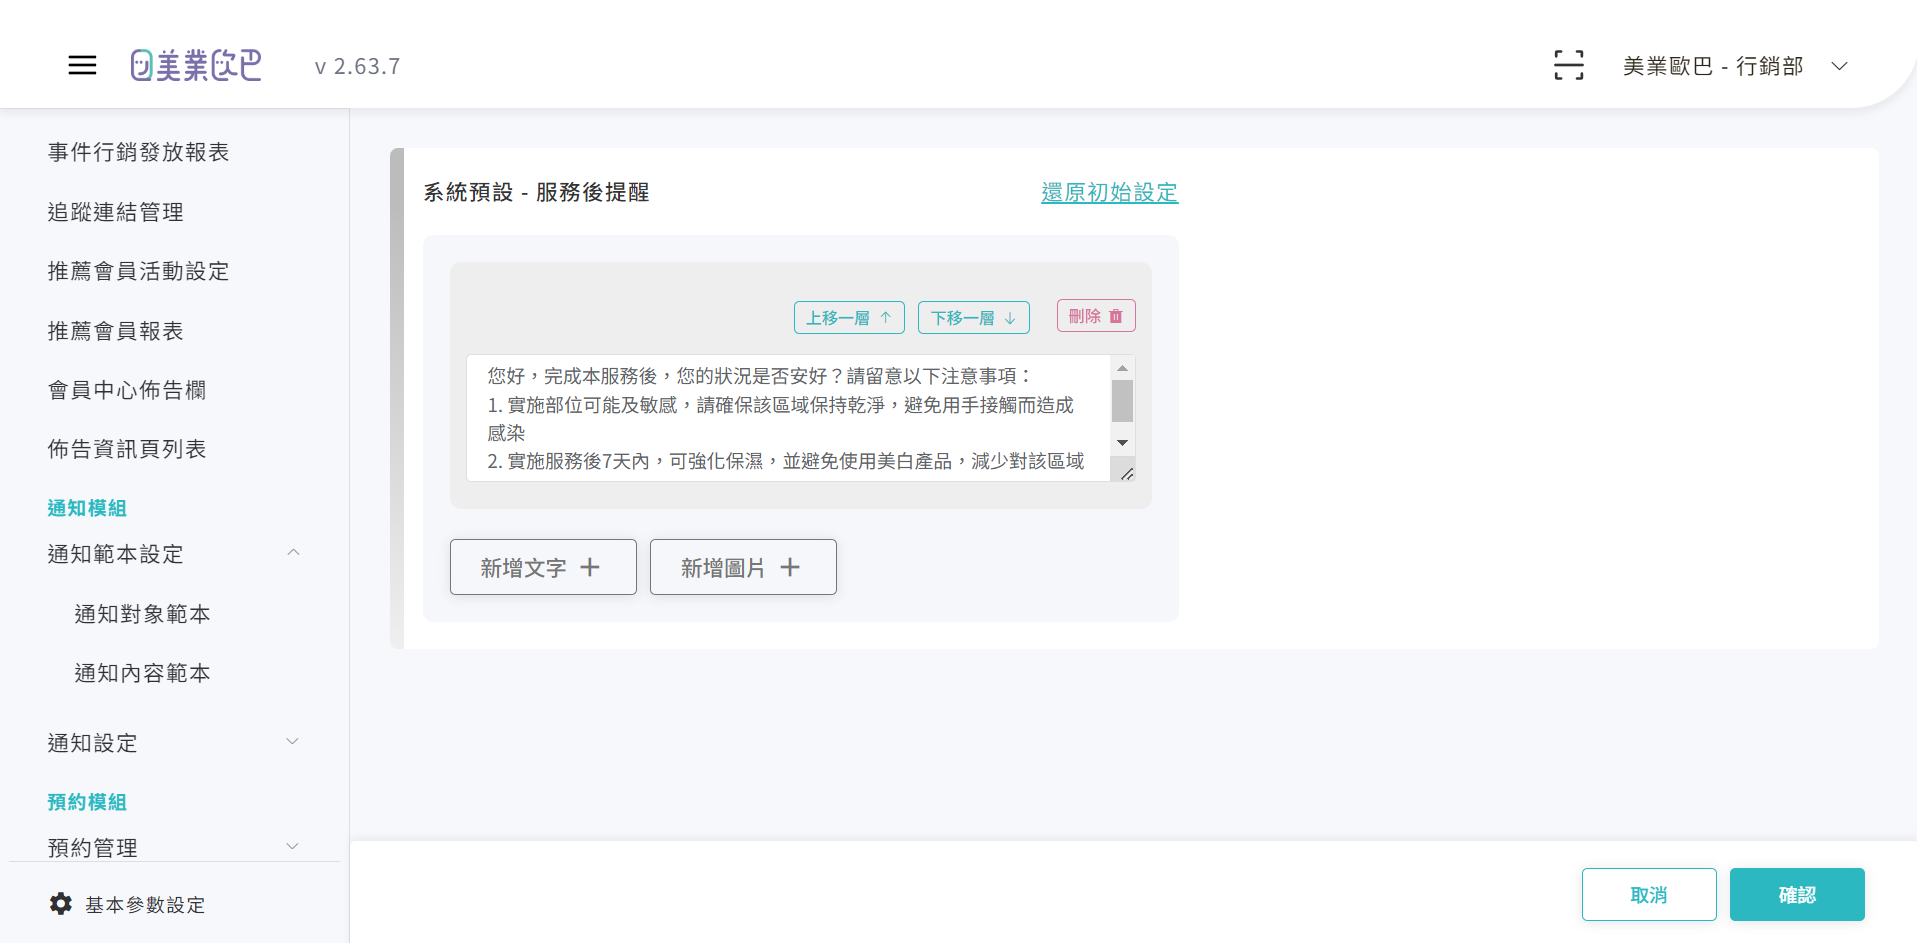Open the 美業歐巴 - 行銷部 account dropdown

1735,66
